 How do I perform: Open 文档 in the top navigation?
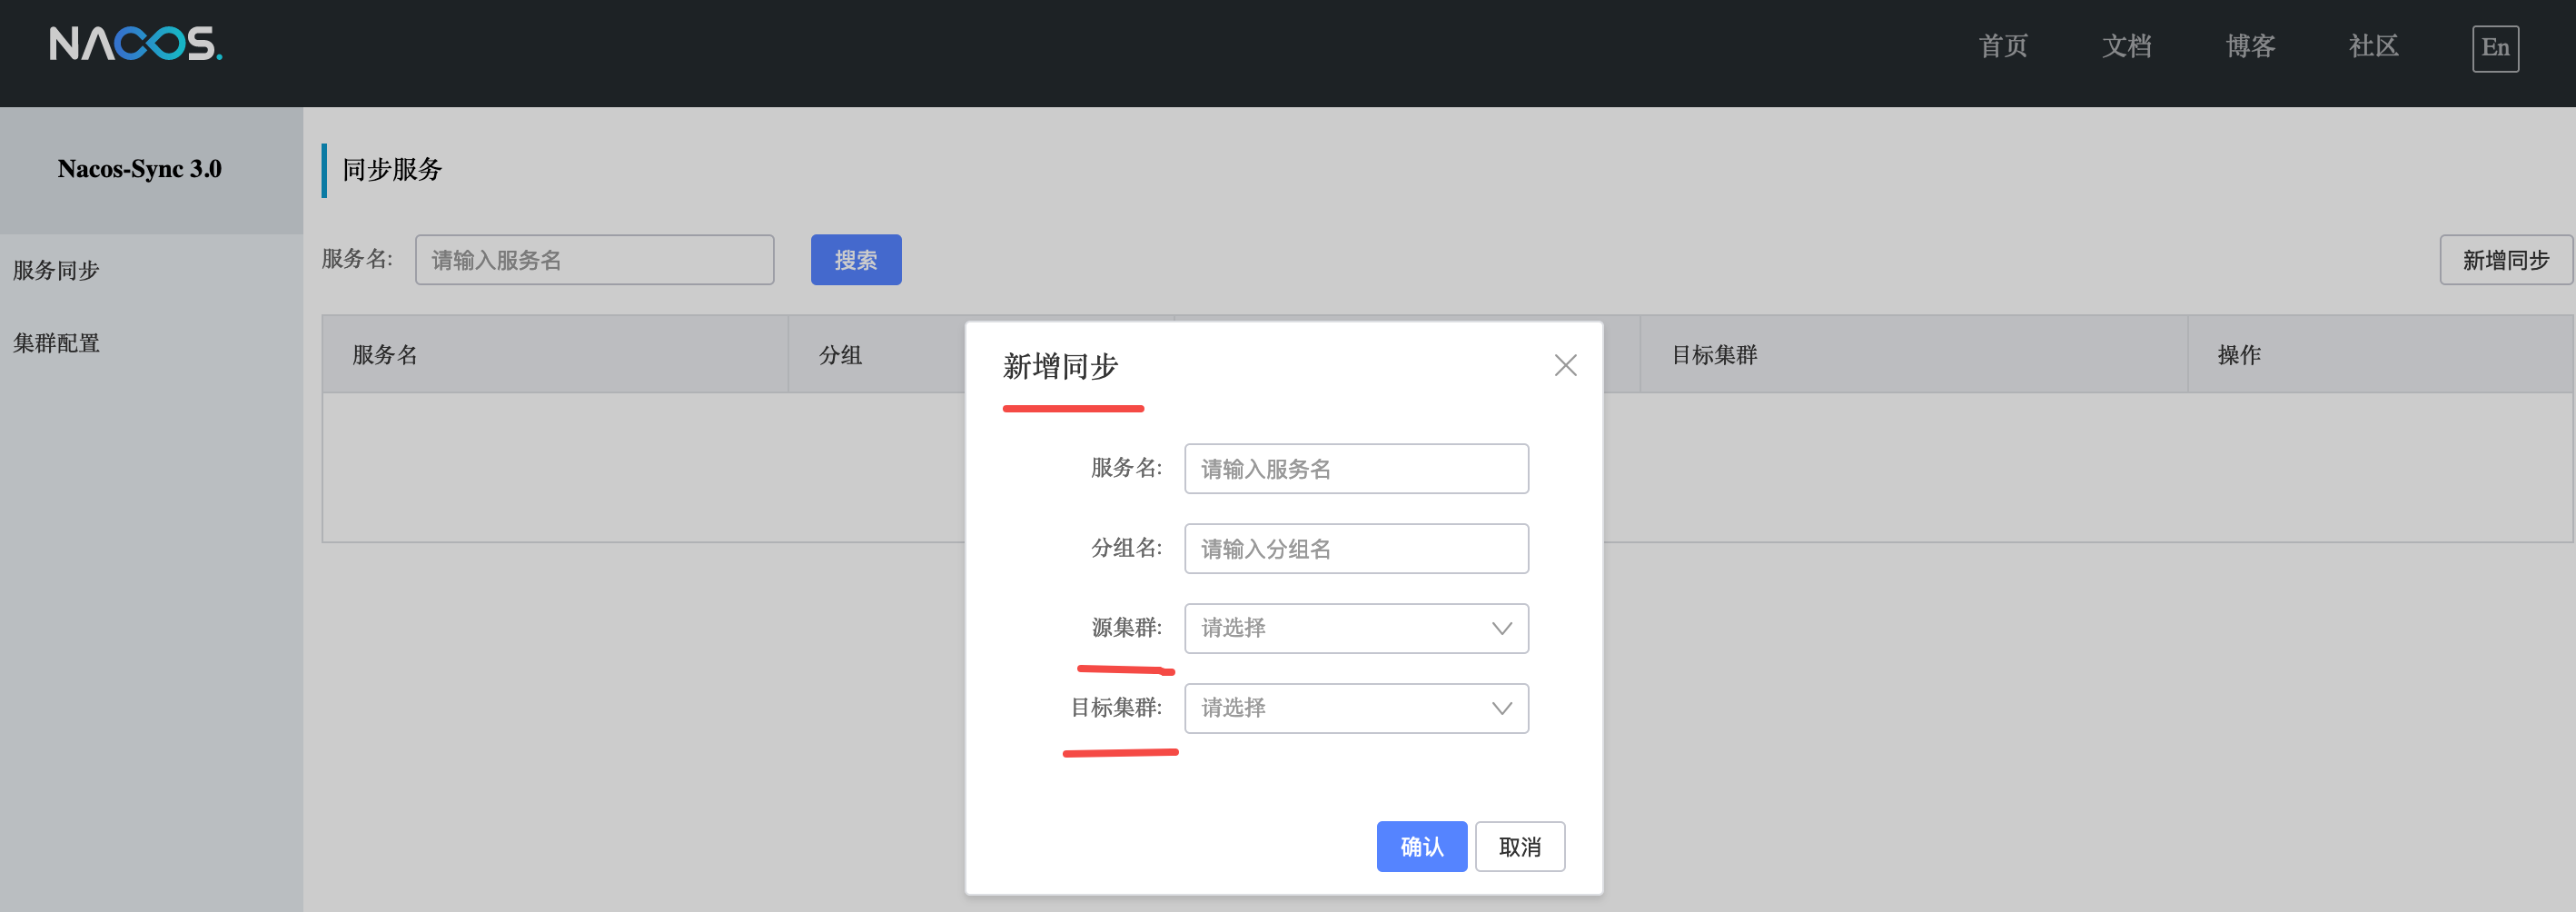coord(2126,46)
